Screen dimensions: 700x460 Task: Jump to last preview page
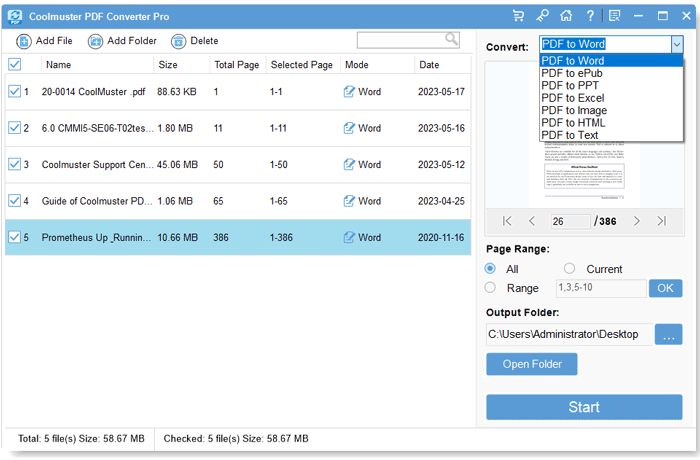tap(662, 221)
